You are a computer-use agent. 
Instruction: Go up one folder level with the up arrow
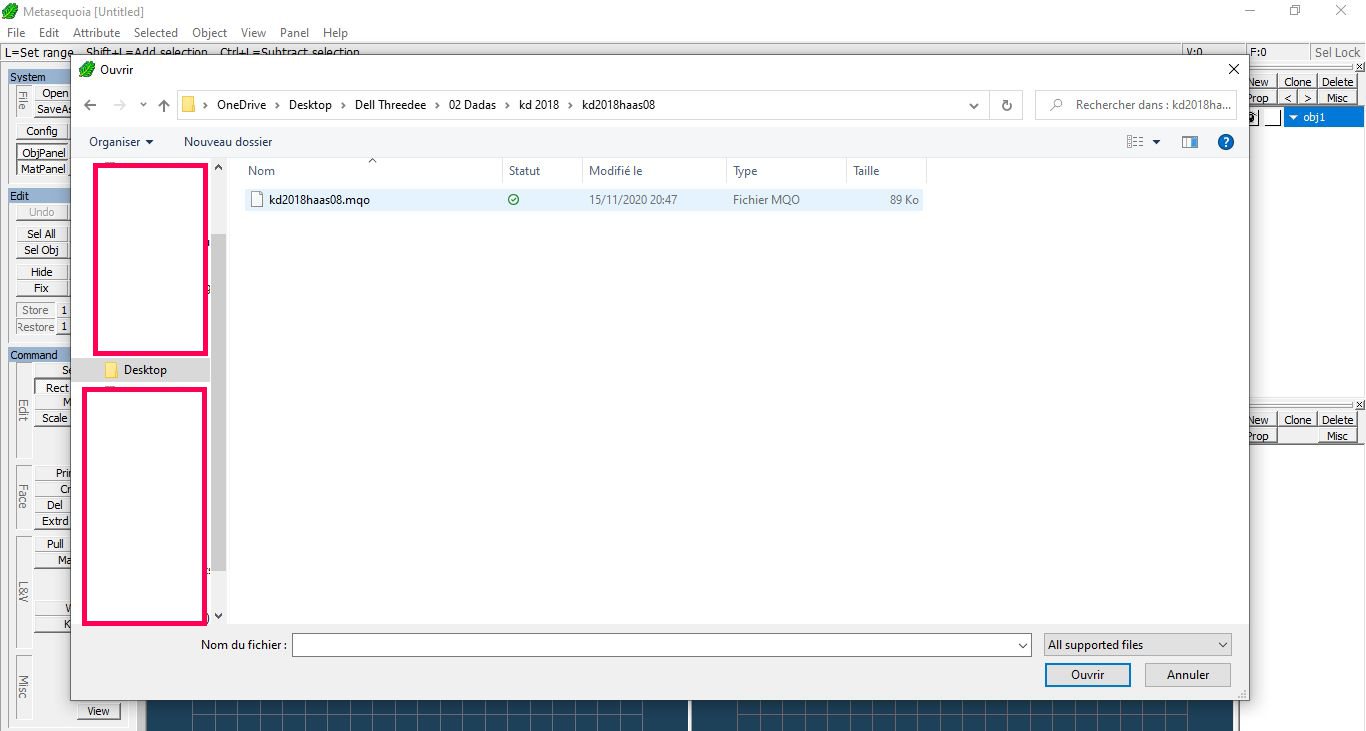[164, 105]
